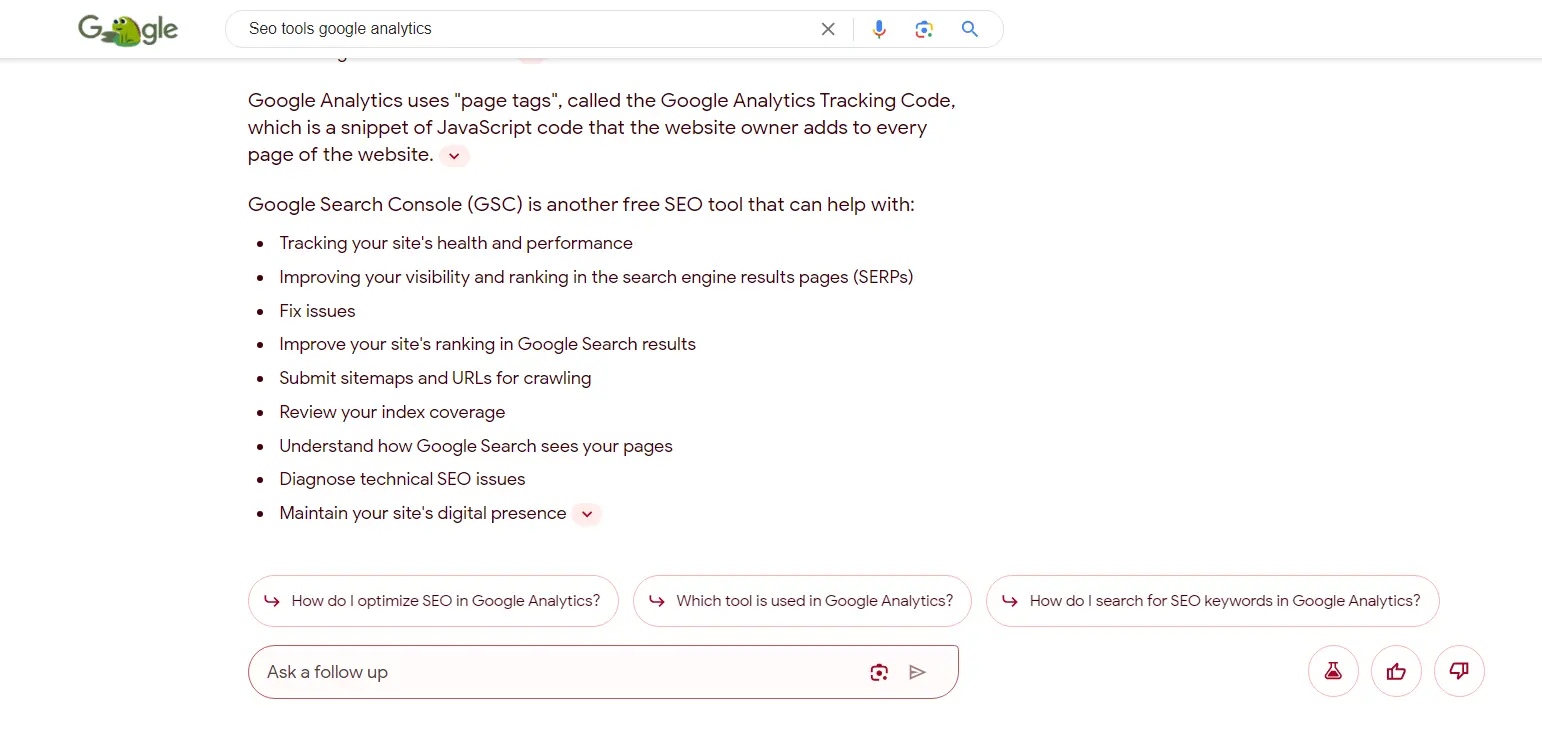Expand chevron after 'page of the website.'
1542x733 pixels.
(x=454, y=156)
